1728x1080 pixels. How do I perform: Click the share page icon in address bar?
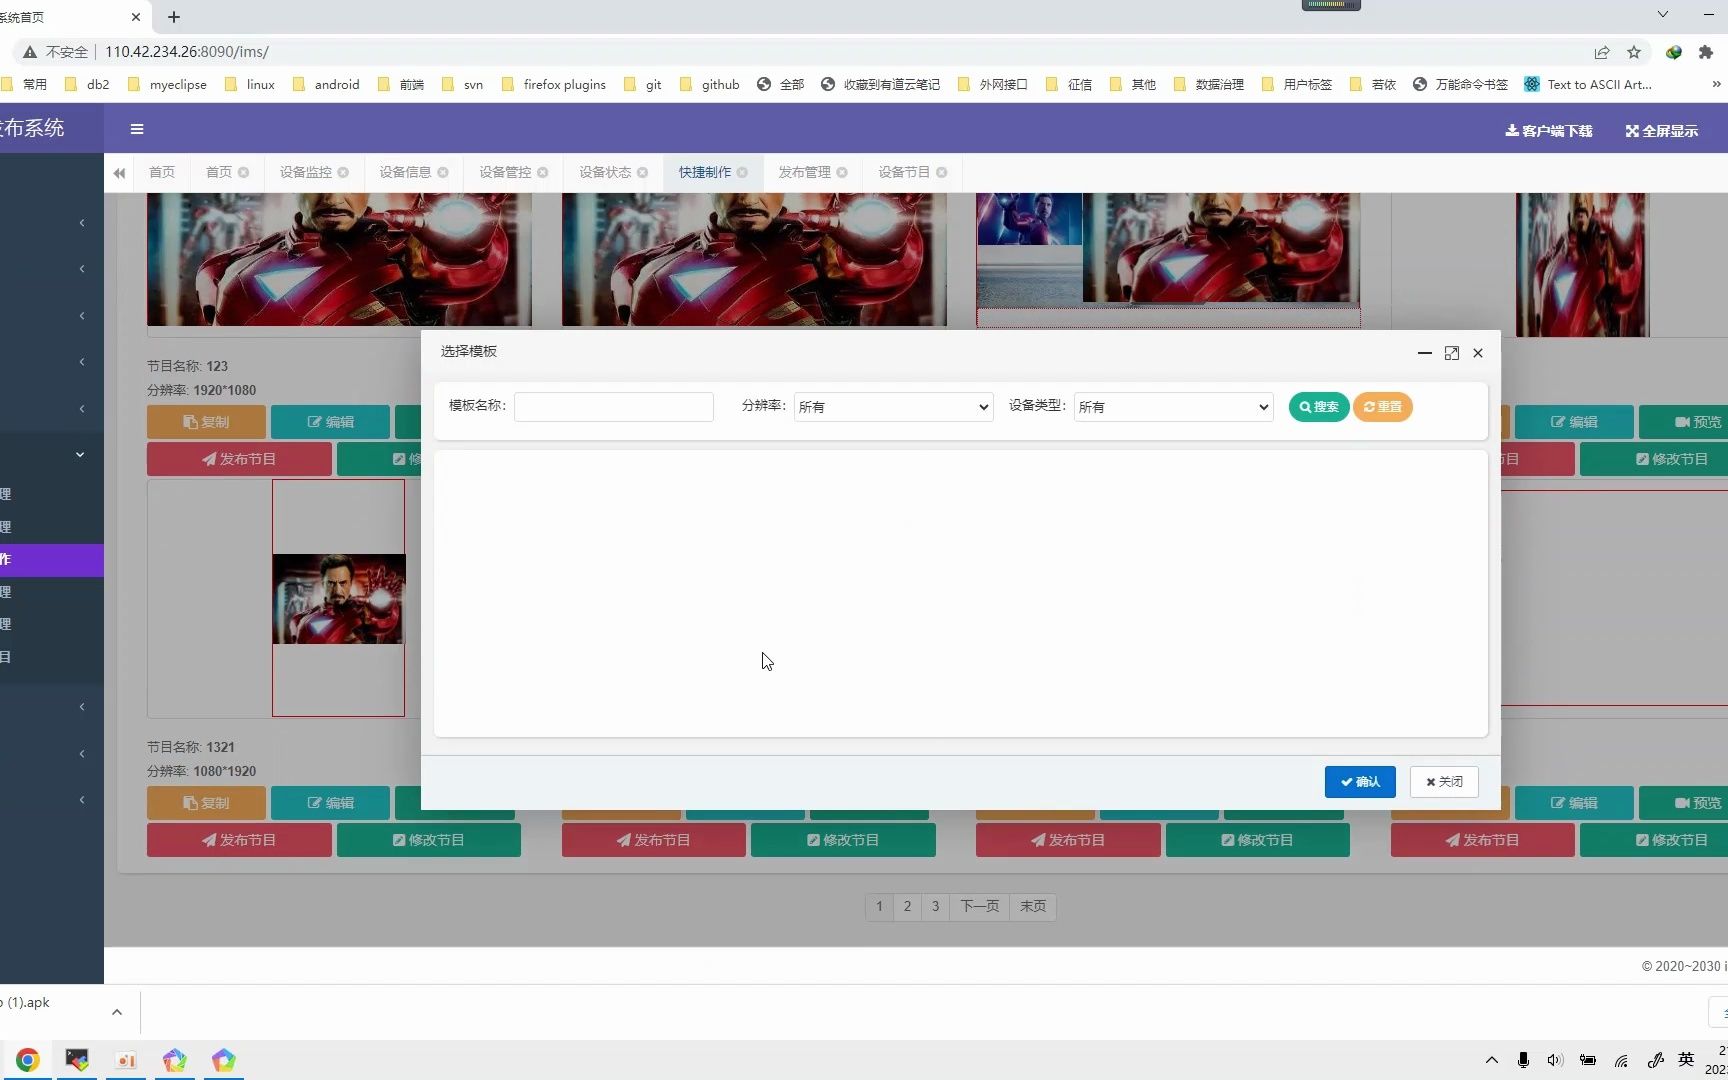point(1602,52)
